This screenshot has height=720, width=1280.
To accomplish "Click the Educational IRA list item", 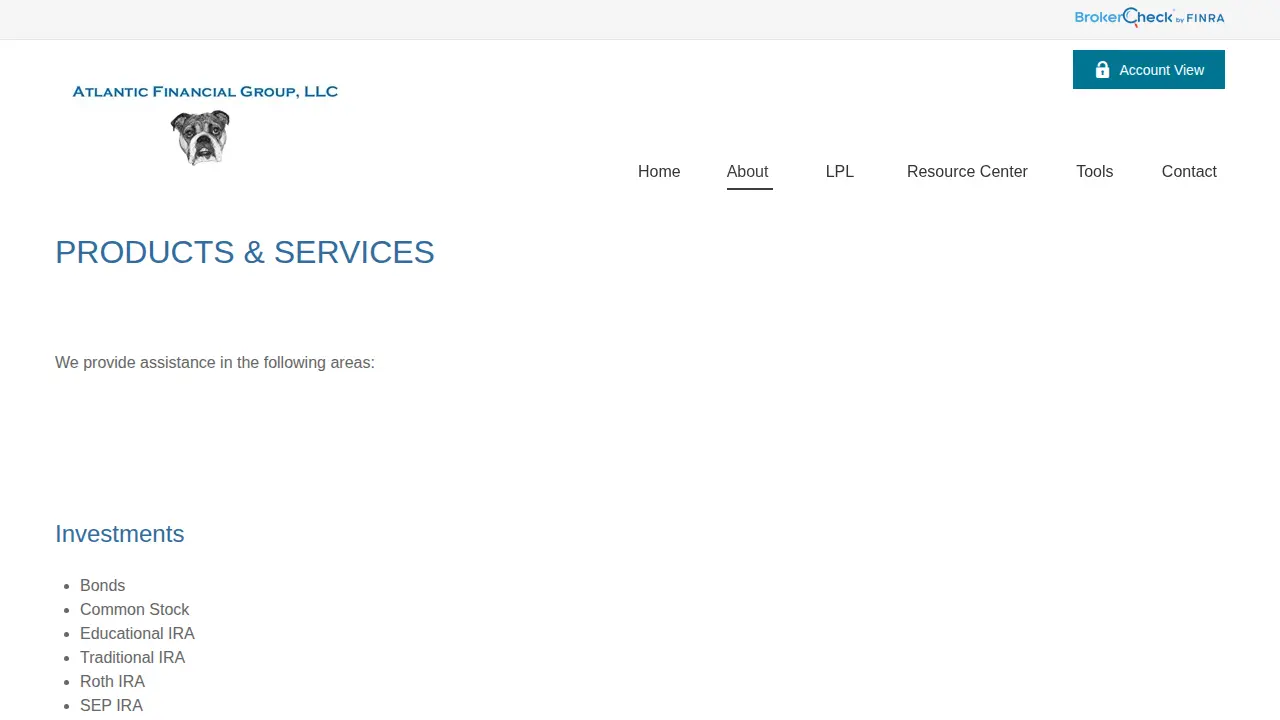I will (x=138, y=633).
